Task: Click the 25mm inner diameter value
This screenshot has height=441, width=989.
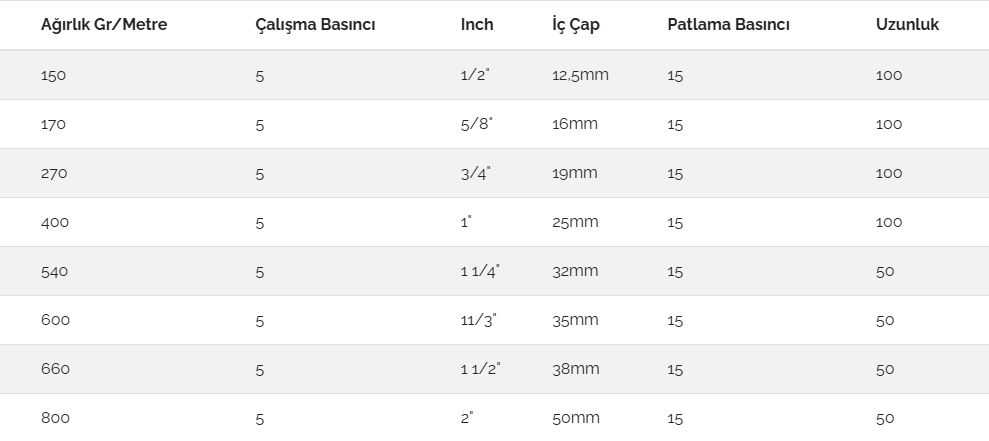Action: pos(575,222)
